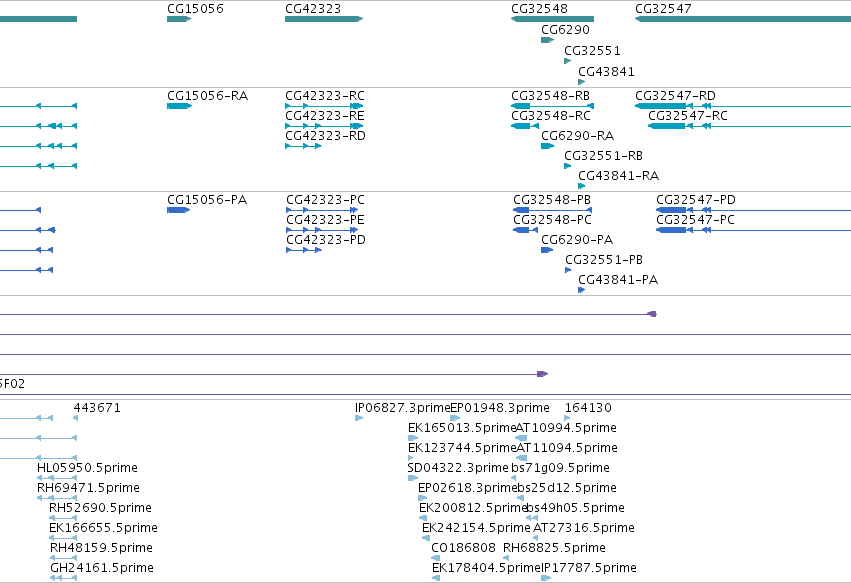Click the EK165013.5prime EST glyph

[x=413, y=438]
